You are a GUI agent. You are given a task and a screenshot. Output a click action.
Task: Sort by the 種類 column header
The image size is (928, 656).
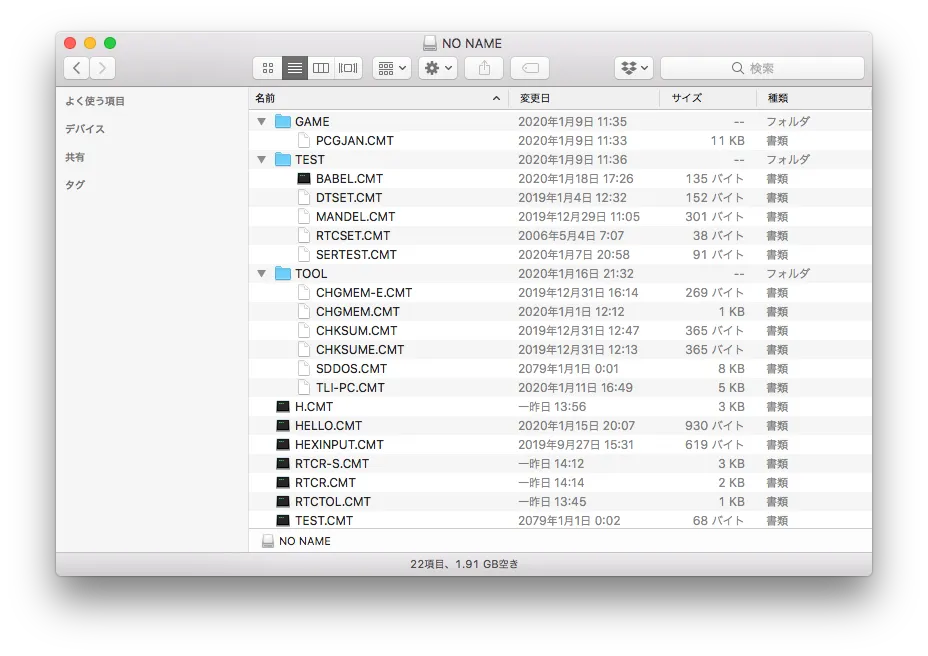tap(814, 98)
